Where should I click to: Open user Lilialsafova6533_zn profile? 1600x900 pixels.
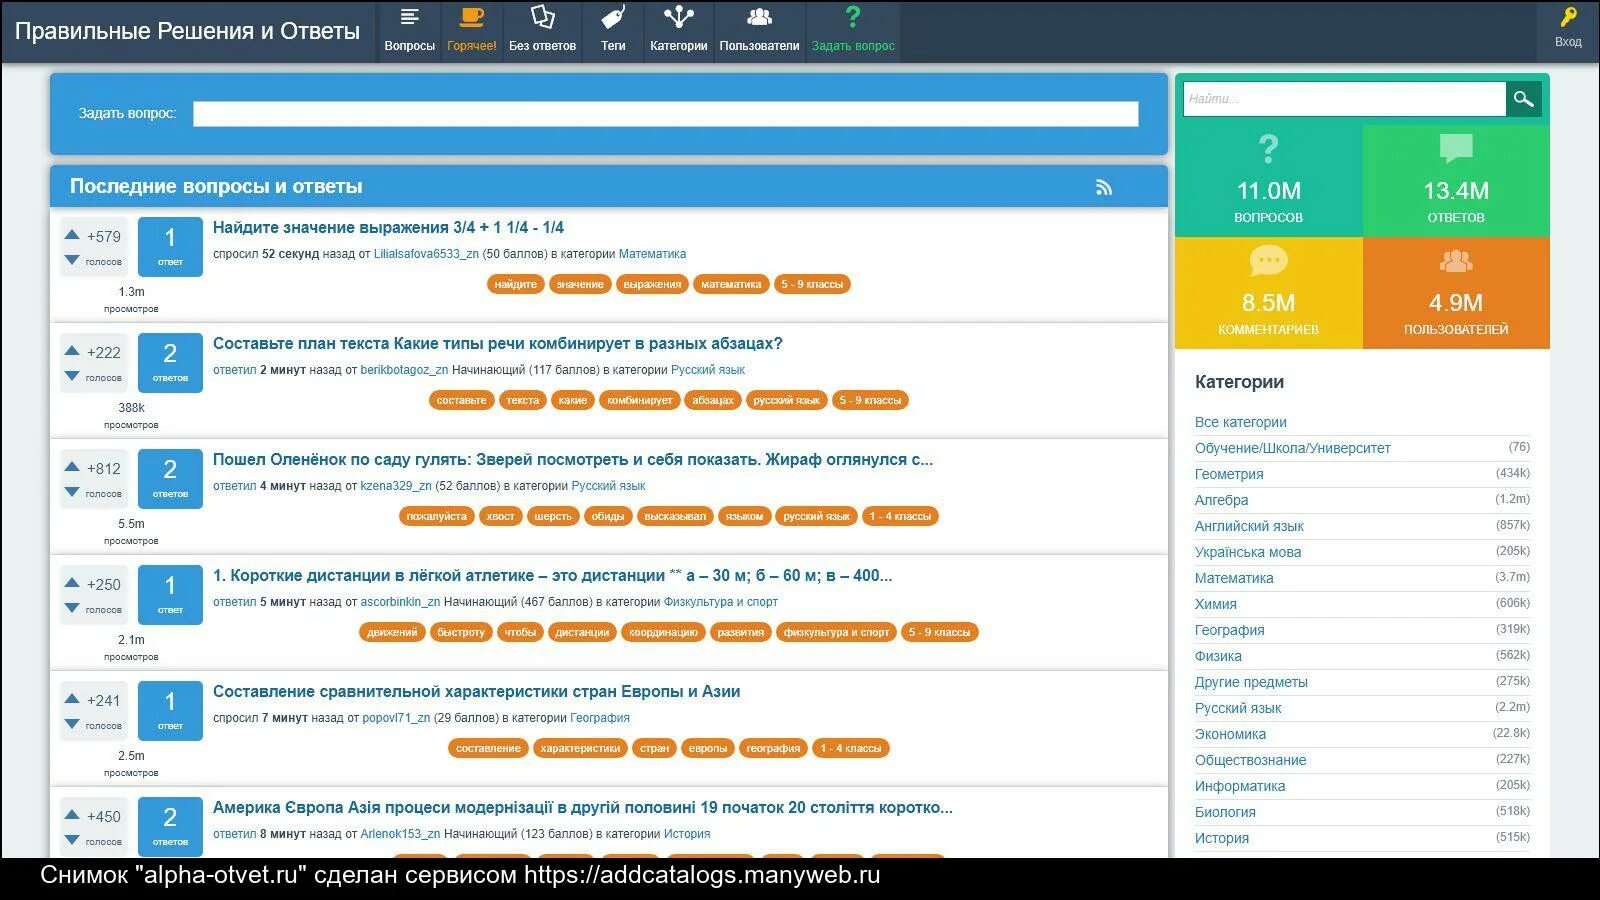(x=426, y=254)
